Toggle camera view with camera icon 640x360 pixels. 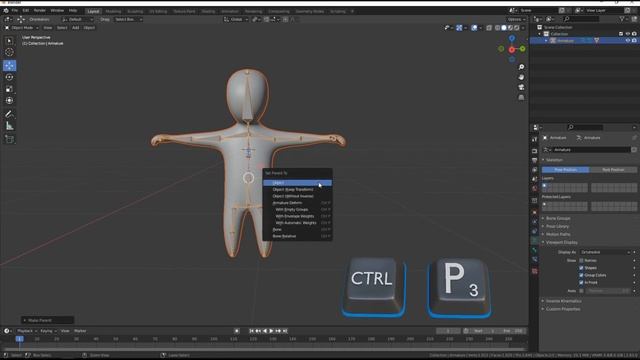point(521,87)
